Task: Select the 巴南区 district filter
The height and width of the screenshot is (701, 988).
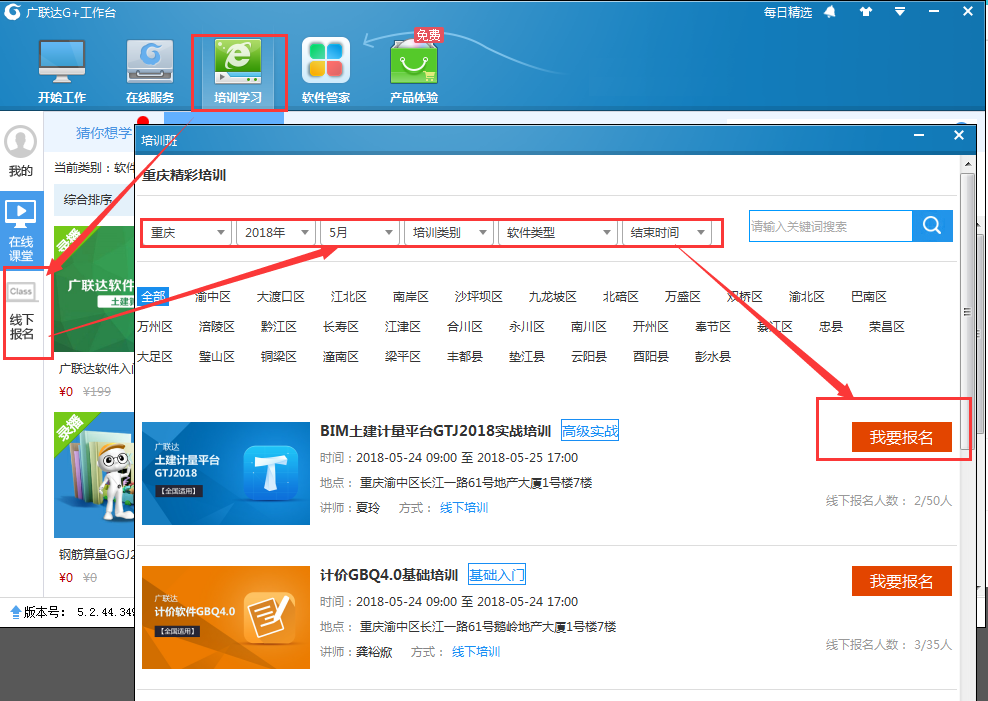Action: tap(869, 297)
